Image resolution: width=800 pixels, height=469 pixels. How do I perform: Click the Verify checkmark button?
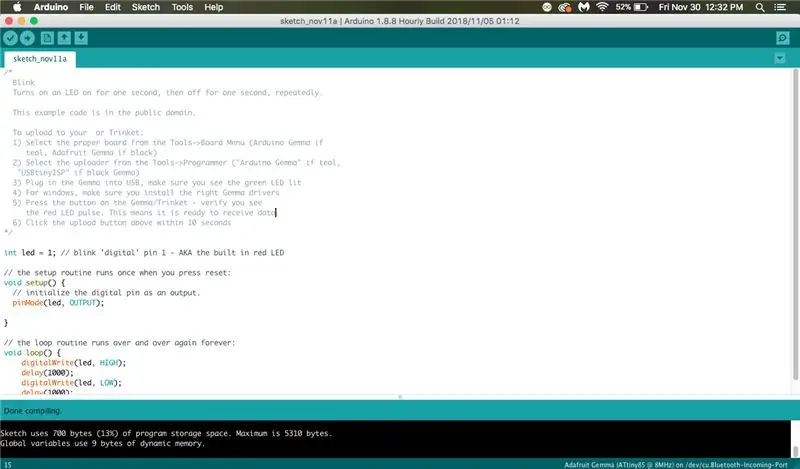click(10, 38)
